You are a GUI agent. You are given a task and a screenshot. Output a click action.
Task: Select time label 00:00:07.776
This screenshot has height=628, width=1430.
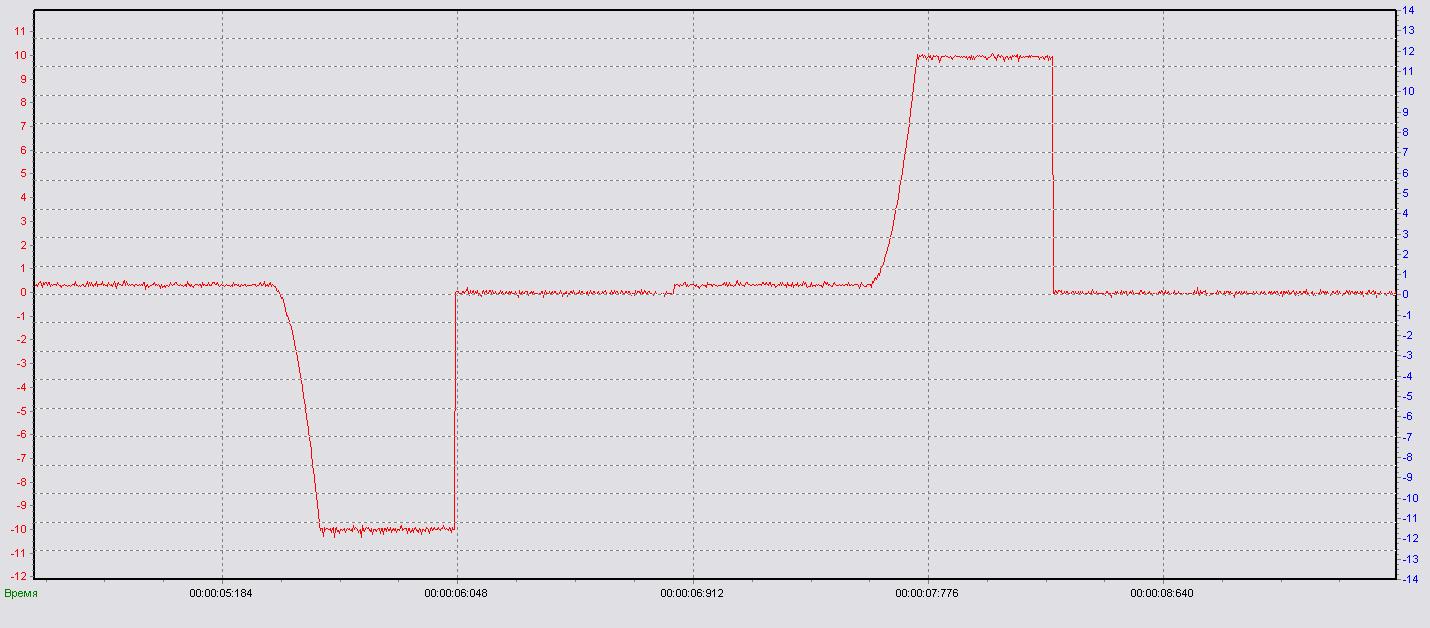pyautogui.click(x=927, y=593)
